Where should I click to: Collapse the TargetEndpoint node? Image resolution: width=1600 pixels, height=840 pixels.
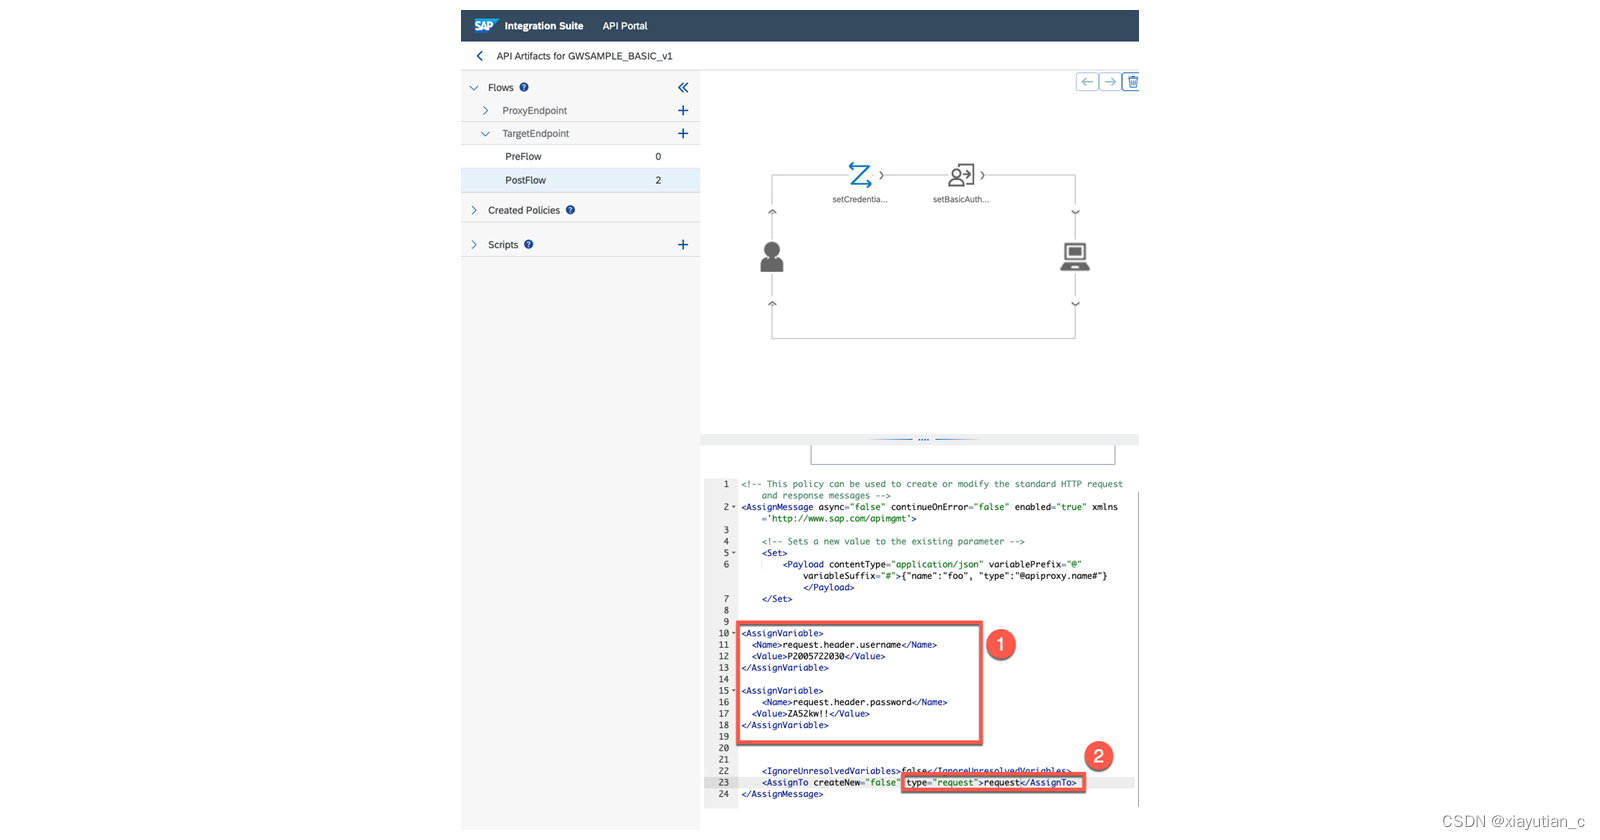485,134
